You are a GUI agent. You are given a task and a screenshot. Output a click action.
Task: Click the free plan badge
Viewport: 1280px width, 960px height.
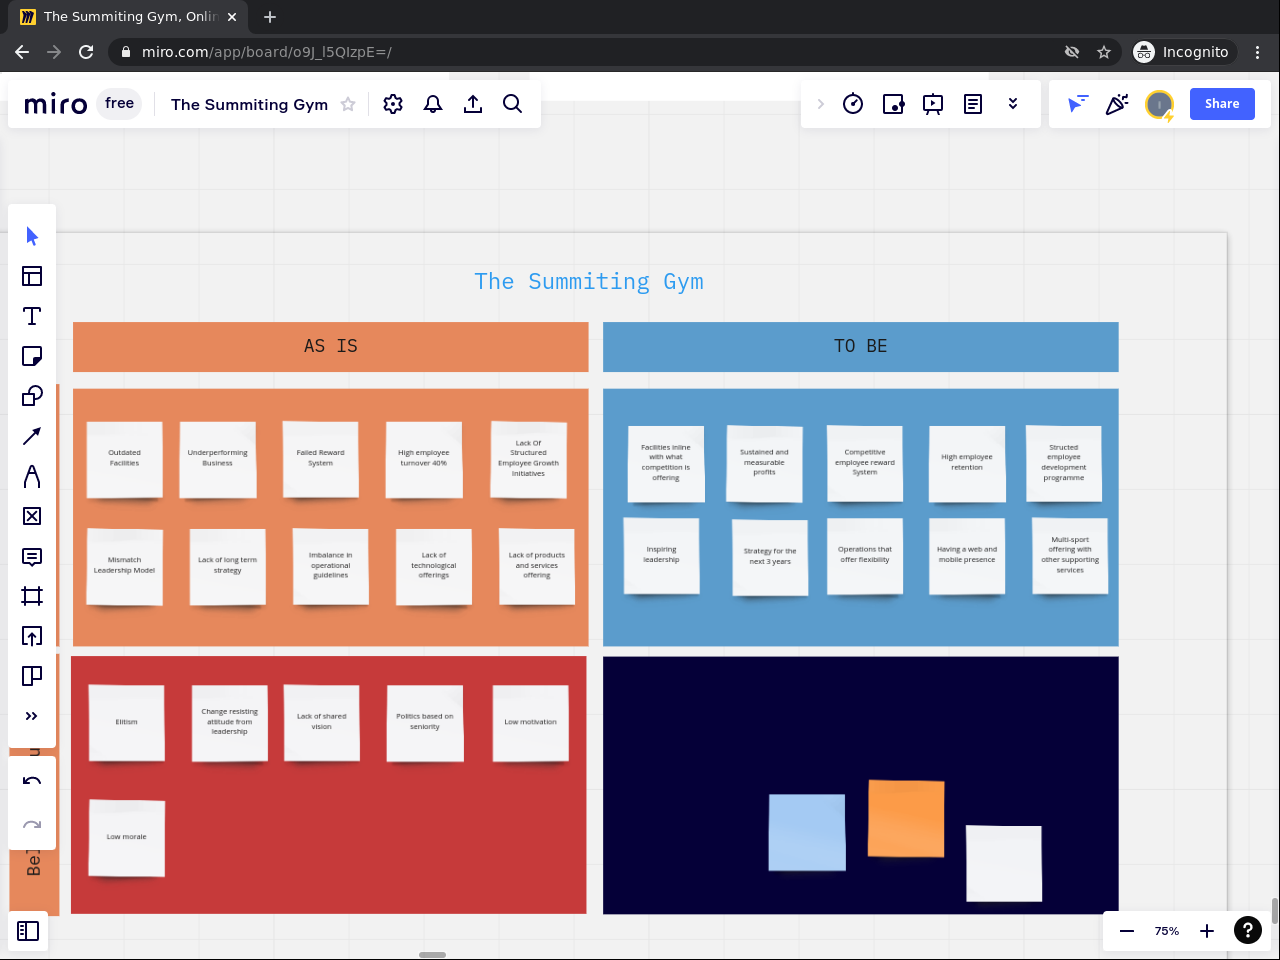point(119,103)
